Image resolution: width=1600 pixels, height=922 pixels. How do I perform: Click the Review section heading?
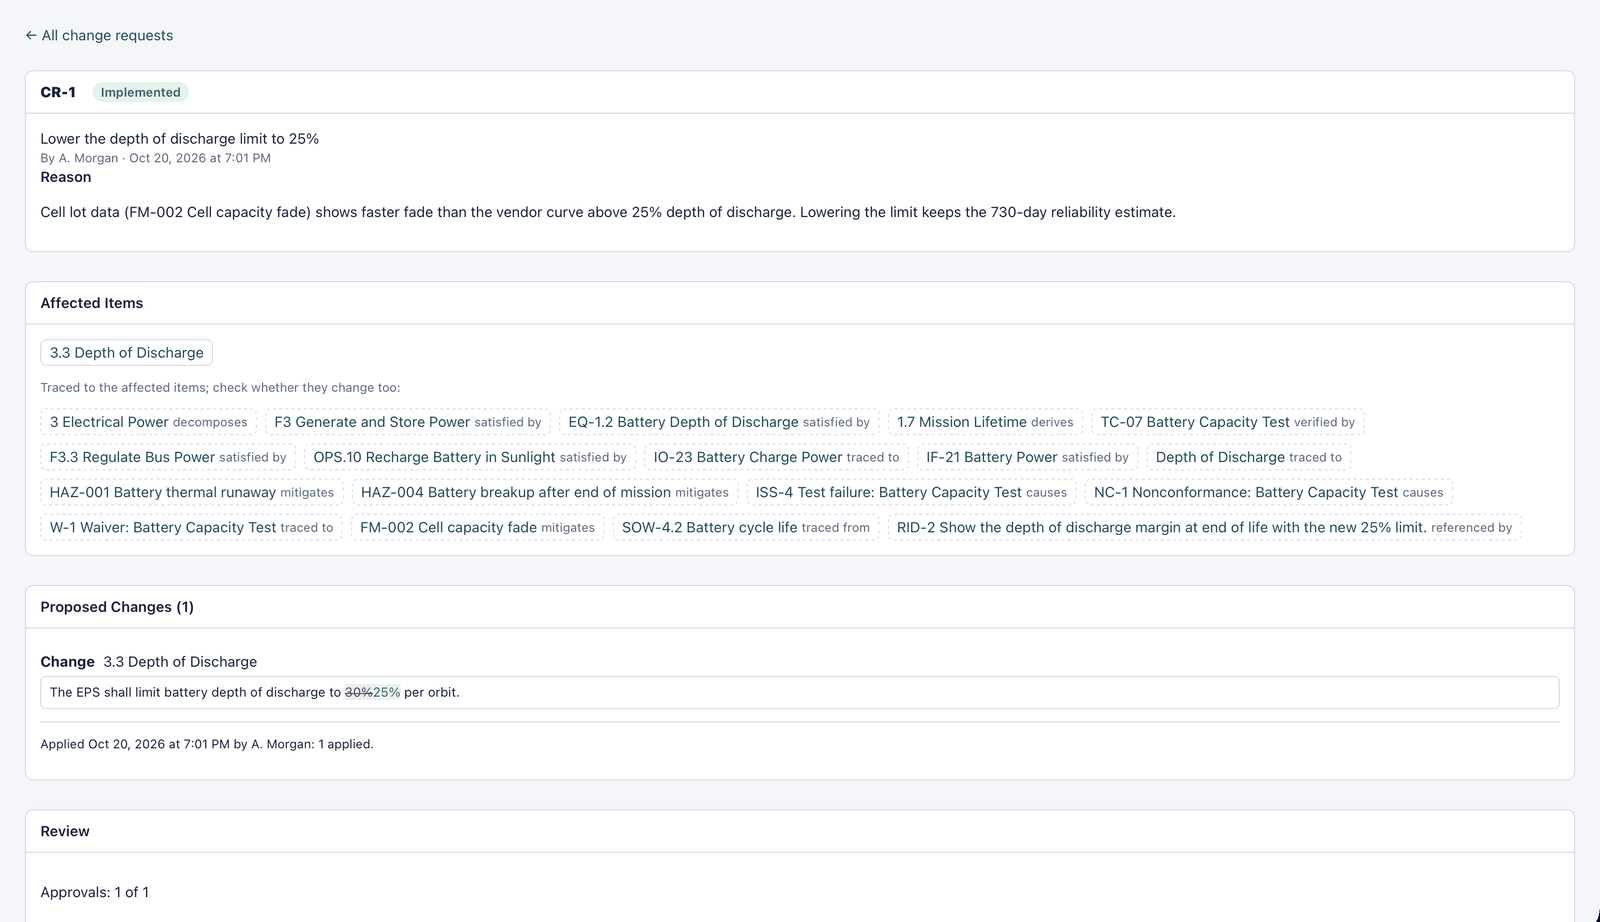(65, 831)
